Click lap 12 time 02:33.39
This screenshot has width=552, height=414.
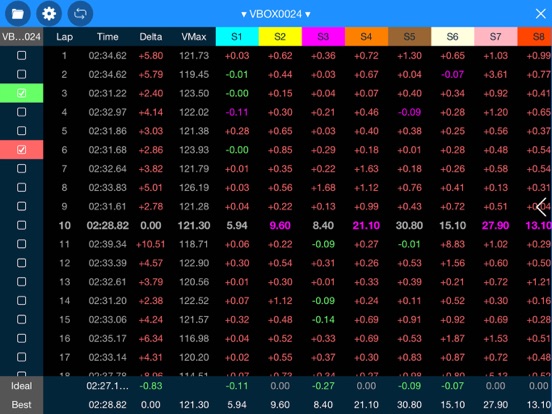tap(108, 263)
